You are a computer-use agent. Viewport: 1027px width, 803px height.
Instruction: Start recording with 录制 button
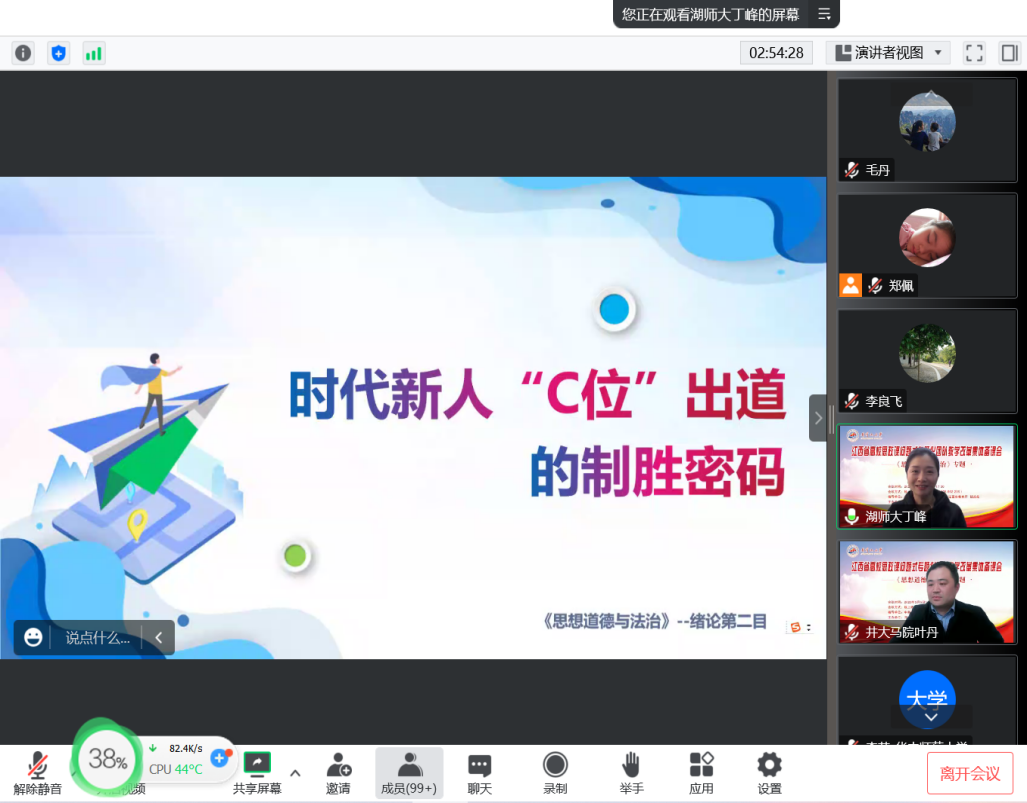point(555,772)
